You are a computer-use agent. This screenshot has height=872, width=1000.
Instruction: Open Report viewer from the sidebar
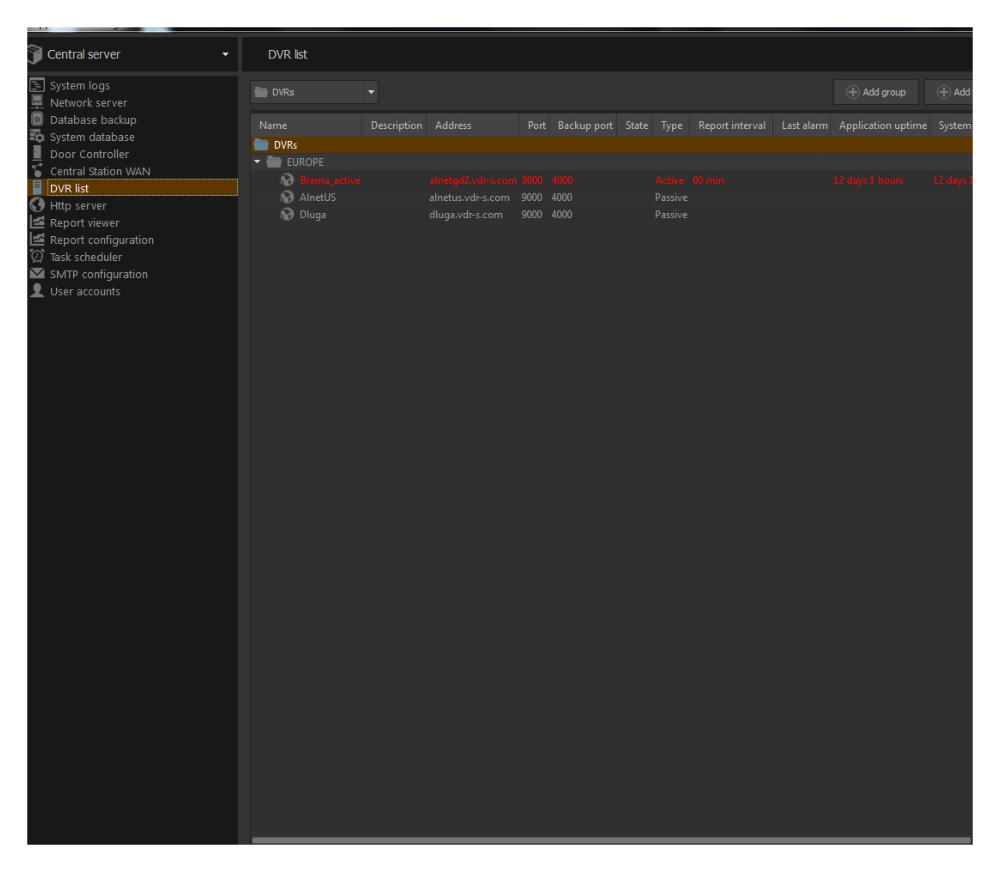click(x=84, y=223)
